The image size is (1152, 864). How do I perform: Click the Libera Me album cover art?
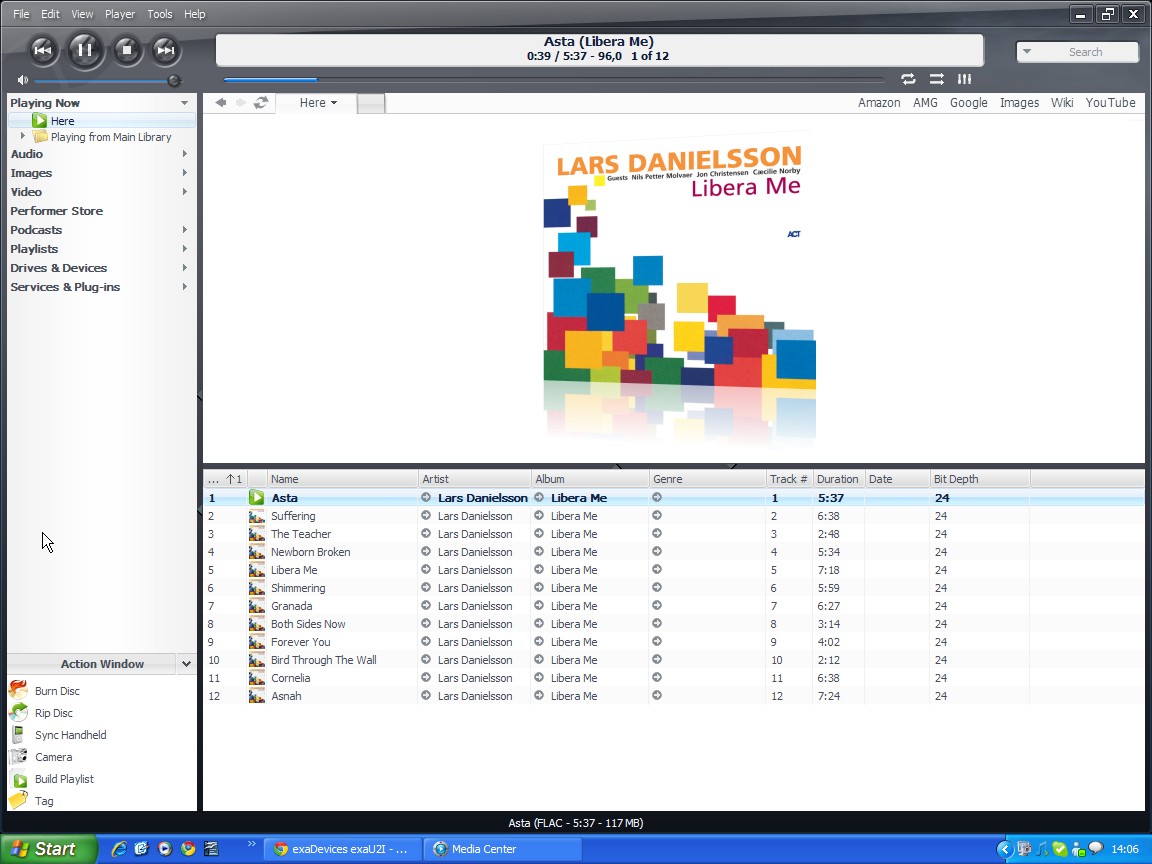click(679, 259)
